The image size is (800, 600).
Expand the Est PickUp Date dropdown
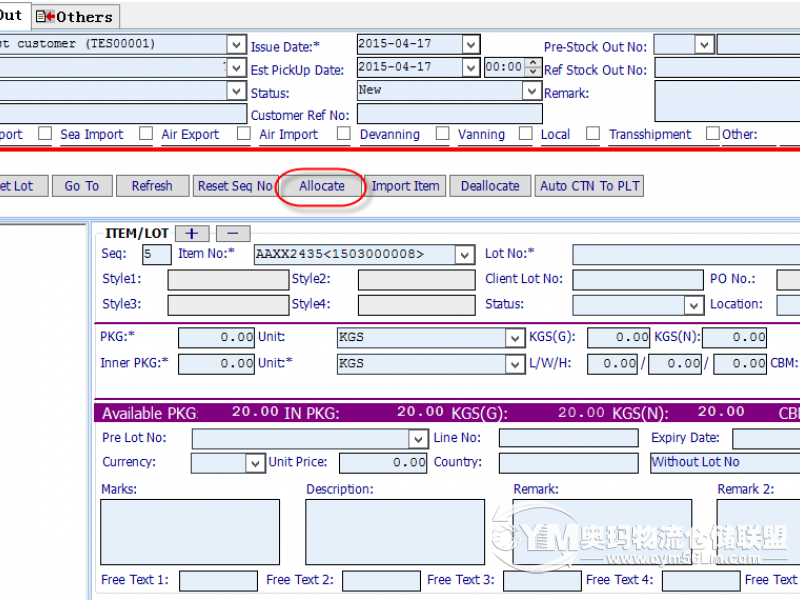(x=470, y=67)
